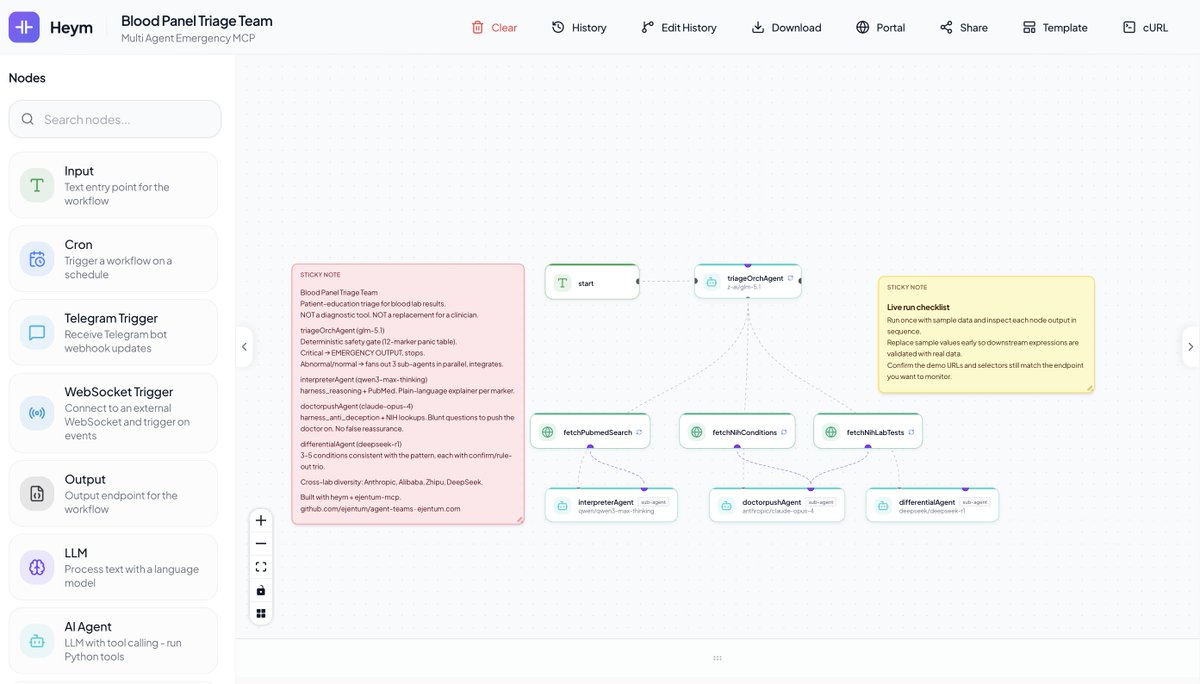
Task: Select the start node's text icon
Action: pyautogui.click(x=562, y=283)
